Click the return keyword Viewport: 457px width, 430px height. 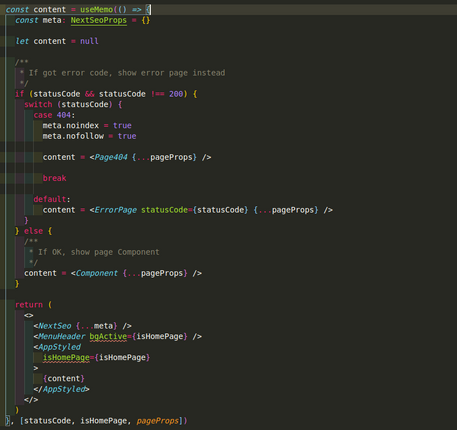tap(29, 305)
